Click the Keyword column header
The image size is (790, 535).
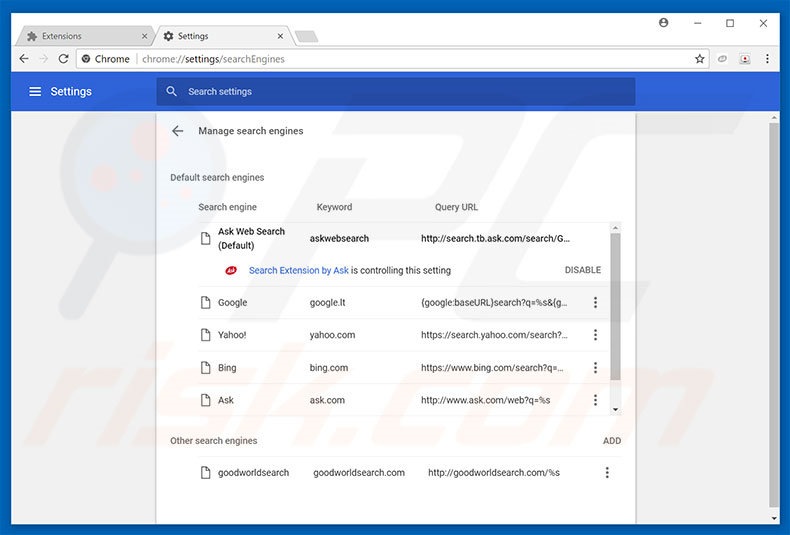334,207
